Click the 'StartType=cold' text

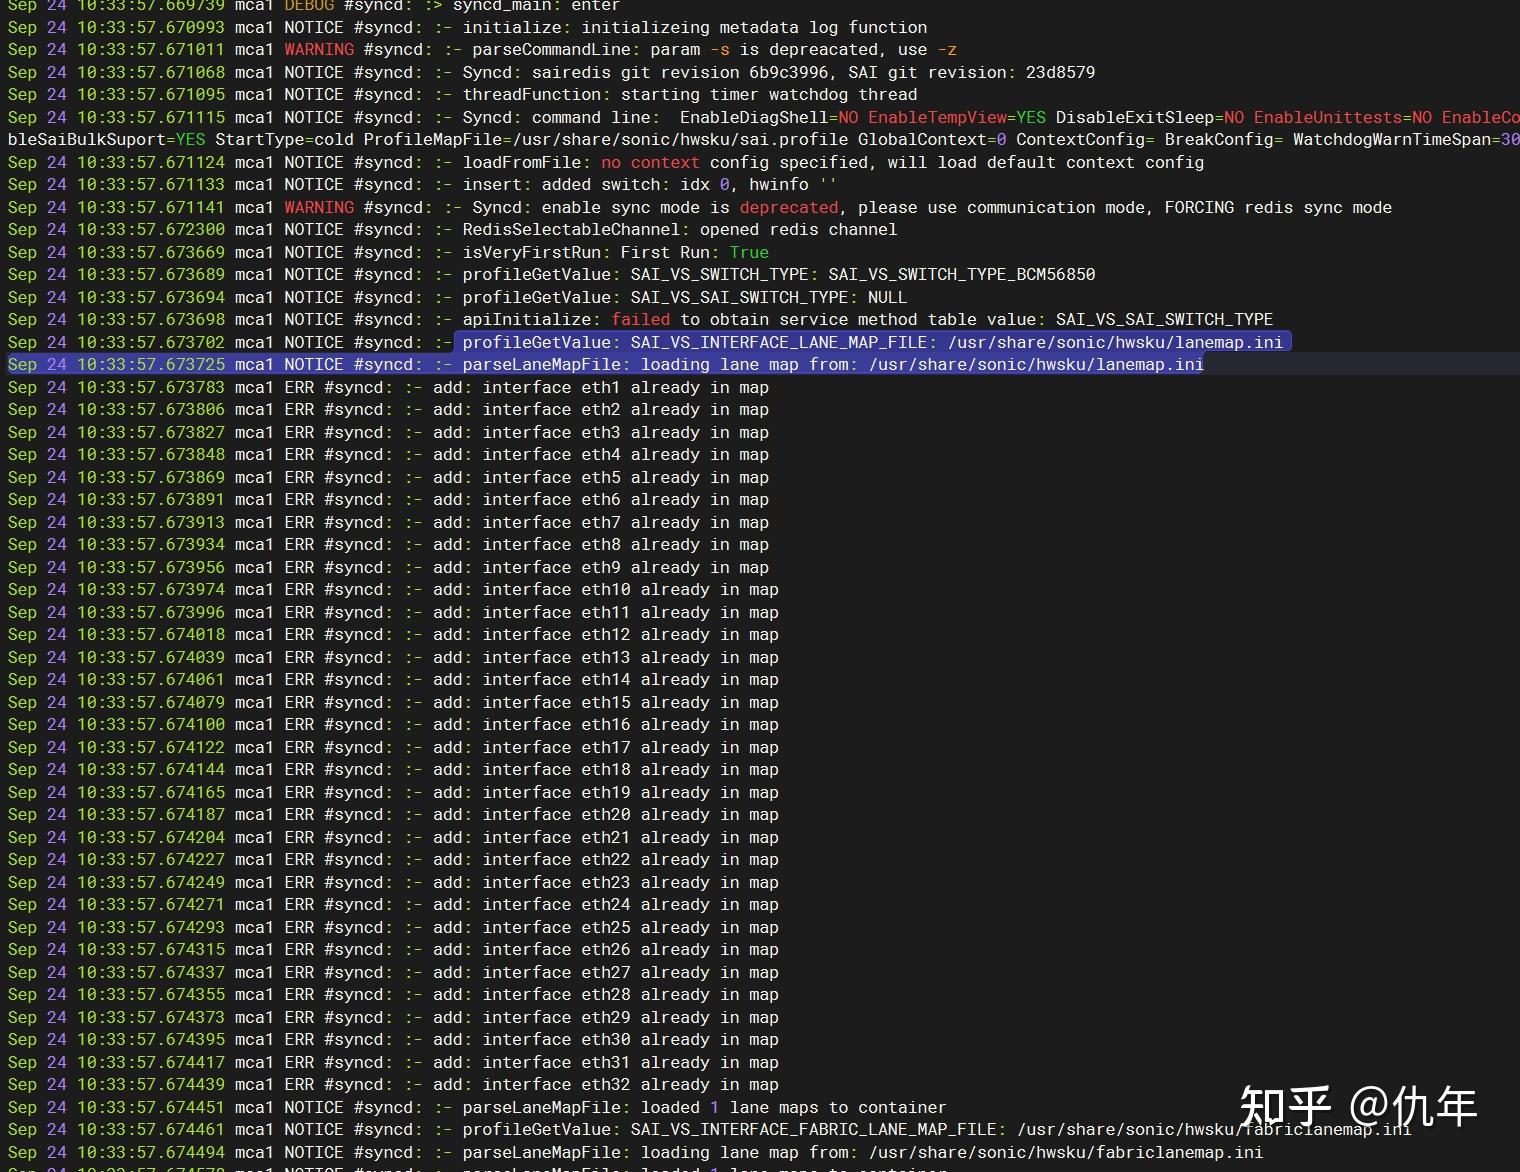pos(284,139)
